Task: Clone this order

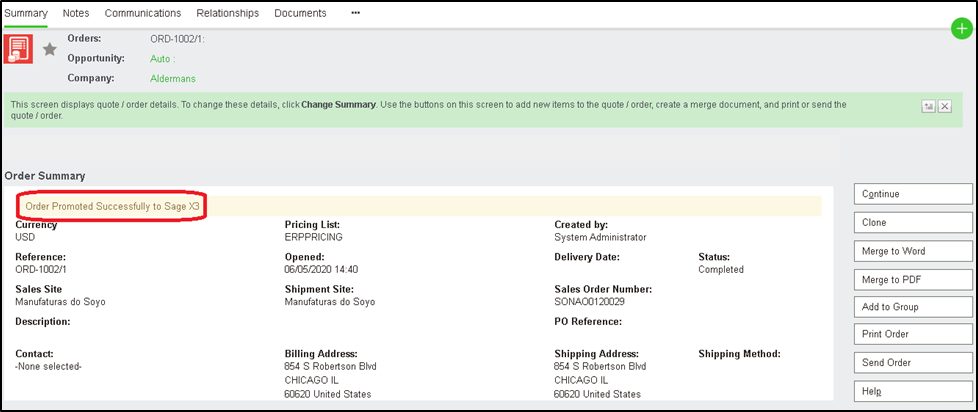Action: [912, 222]
